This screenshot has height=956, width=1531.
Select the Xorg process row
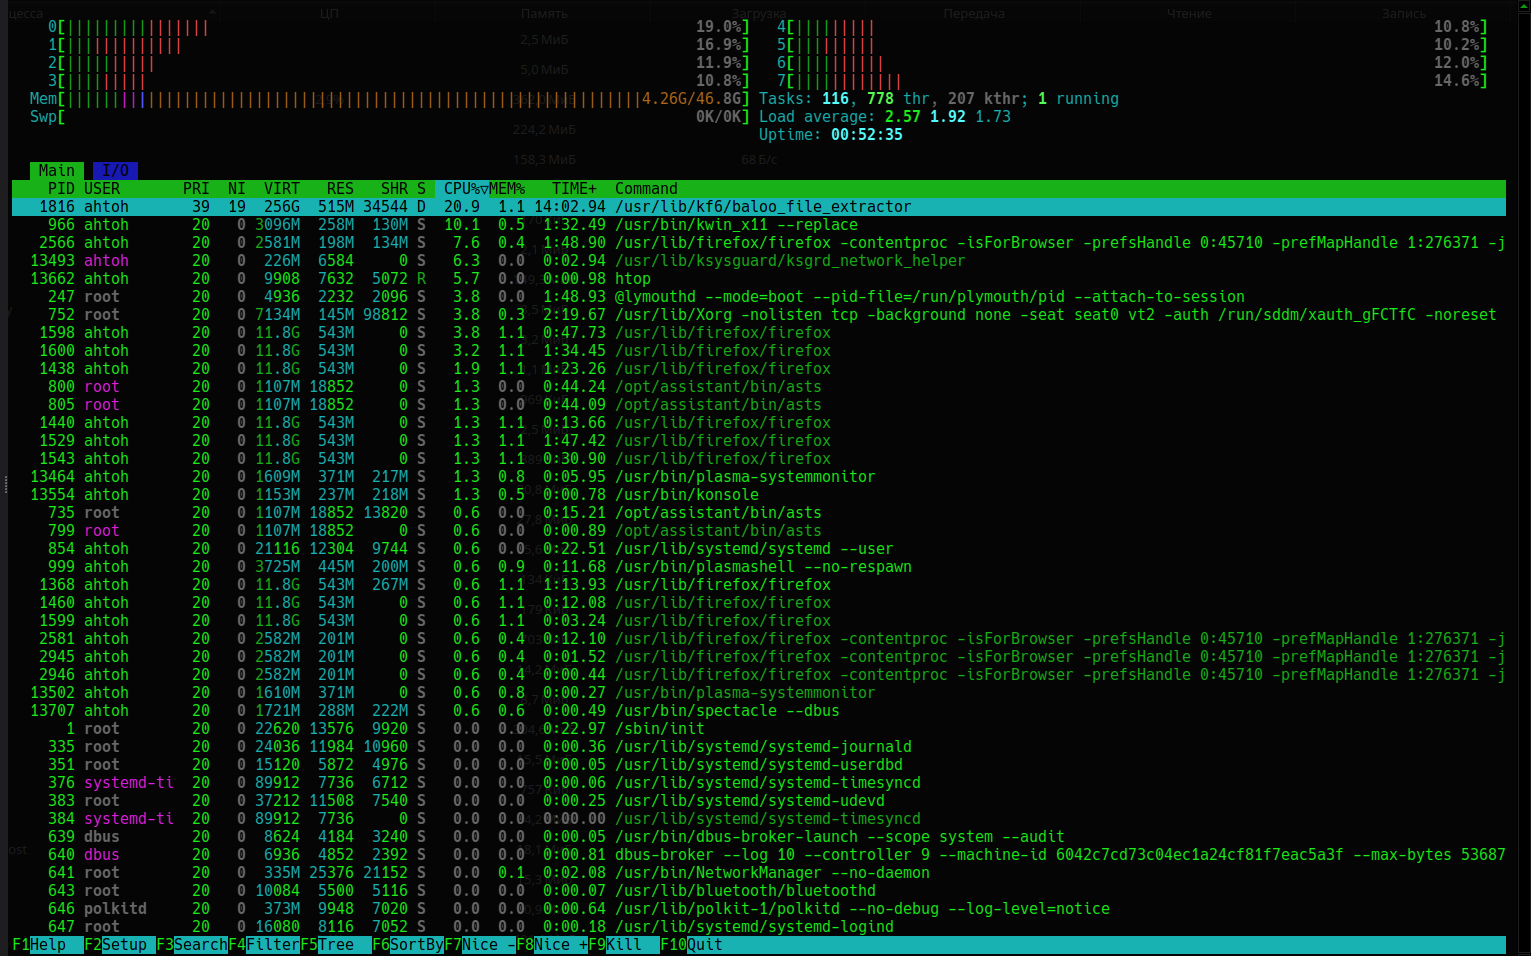tap(759, 315)
